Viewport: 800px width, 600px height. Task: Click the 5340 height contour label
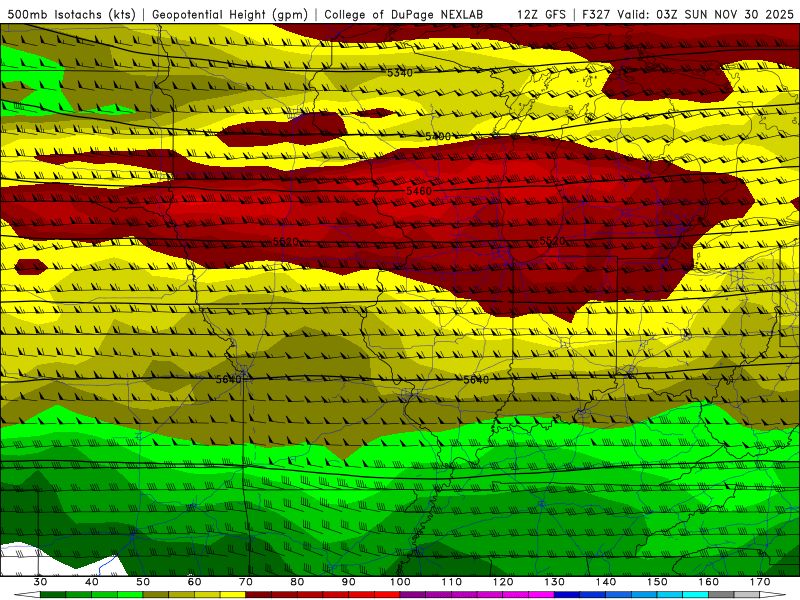click(x=399, y=73)
